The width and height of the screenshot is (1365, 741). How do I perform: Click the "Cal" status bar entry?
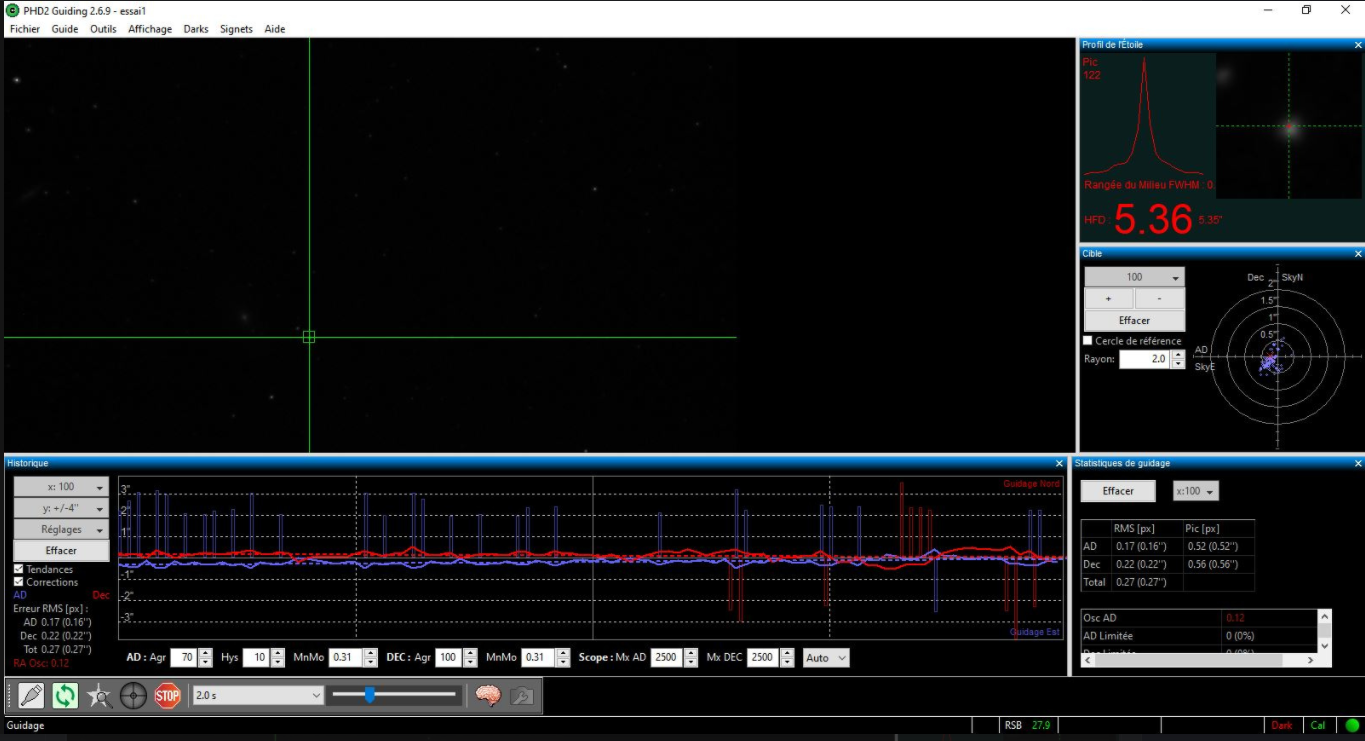click(x=1318, y=725)
